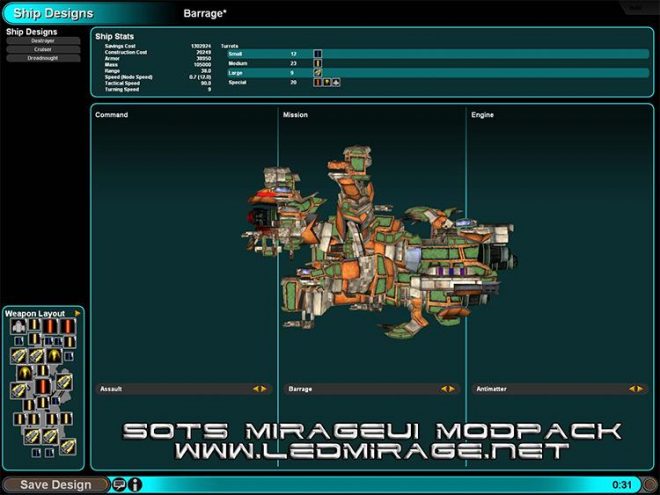Screen dimensions: 660x495
Task: Click the Command section heading
Action: coord(112,114)
